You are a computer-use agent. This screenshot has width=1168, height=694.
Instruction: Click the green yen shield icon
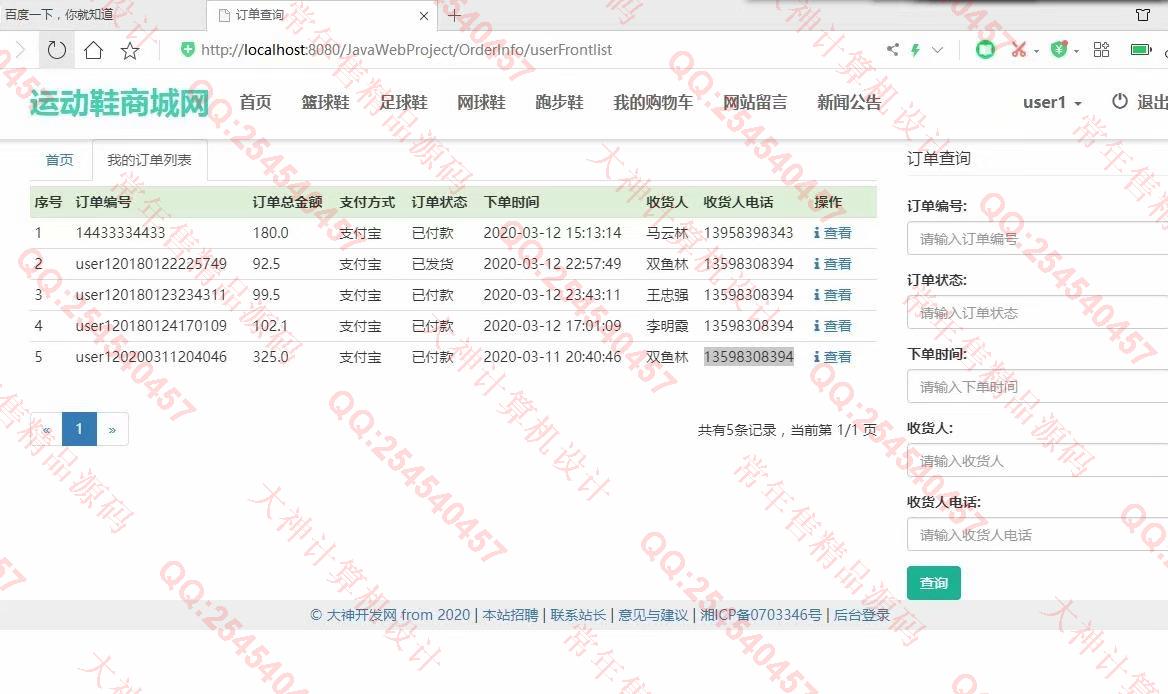pyautogui.click(x=1058, y=50)
